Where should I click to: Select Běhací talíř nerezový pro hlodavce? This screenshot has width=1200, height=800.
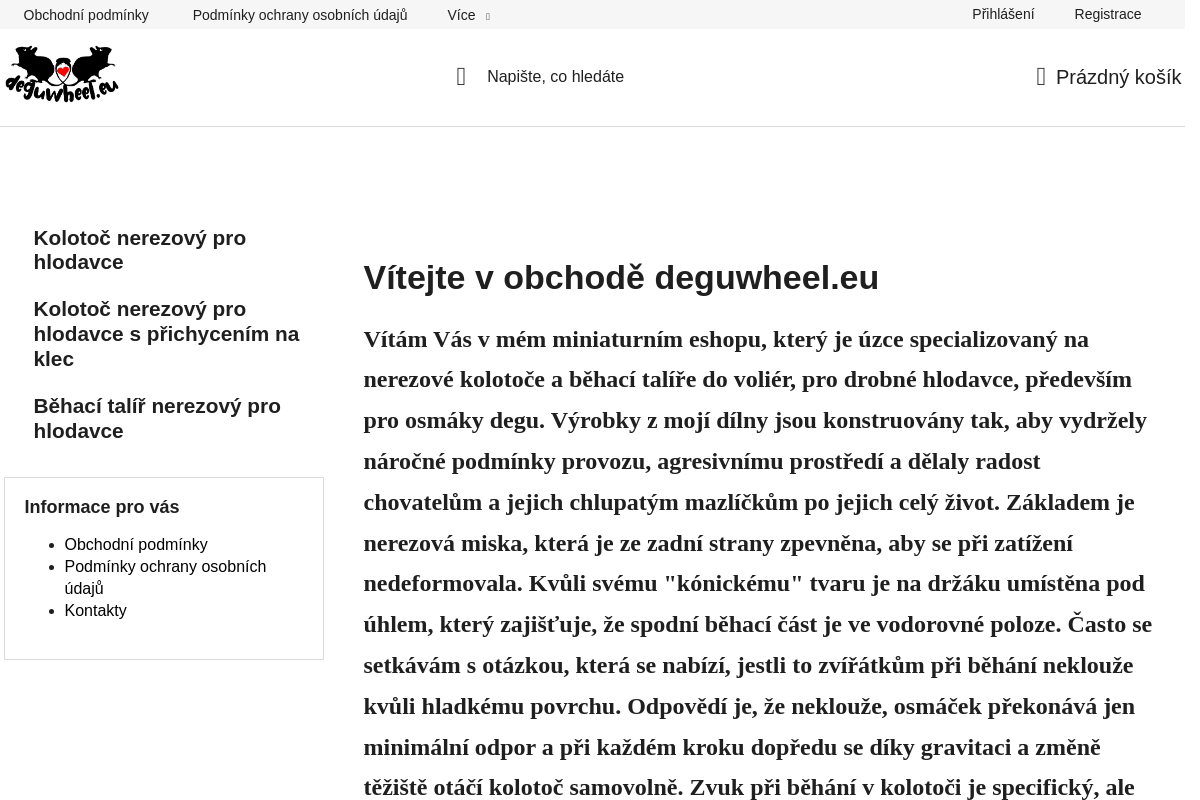pyautogui.click(x=157, y=418)
